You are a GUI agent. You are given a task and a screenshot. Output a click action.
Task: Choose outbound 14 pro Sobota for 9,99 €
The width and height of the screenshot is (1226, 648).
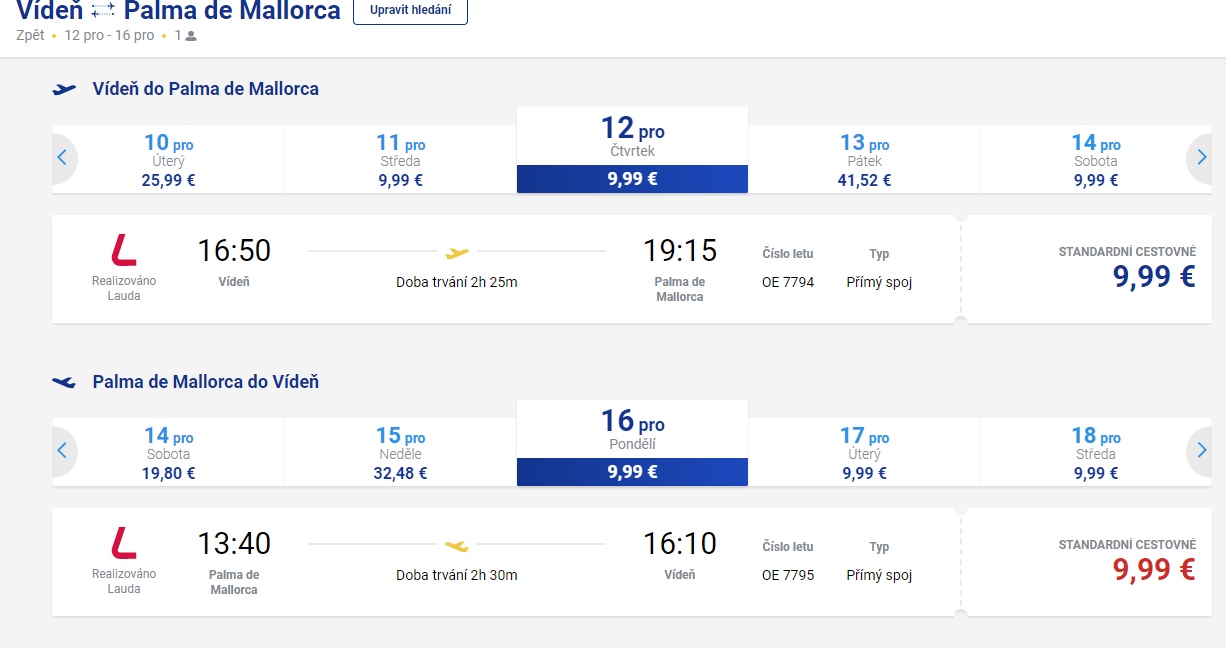pyautogui.click(x=1096, y=160)
